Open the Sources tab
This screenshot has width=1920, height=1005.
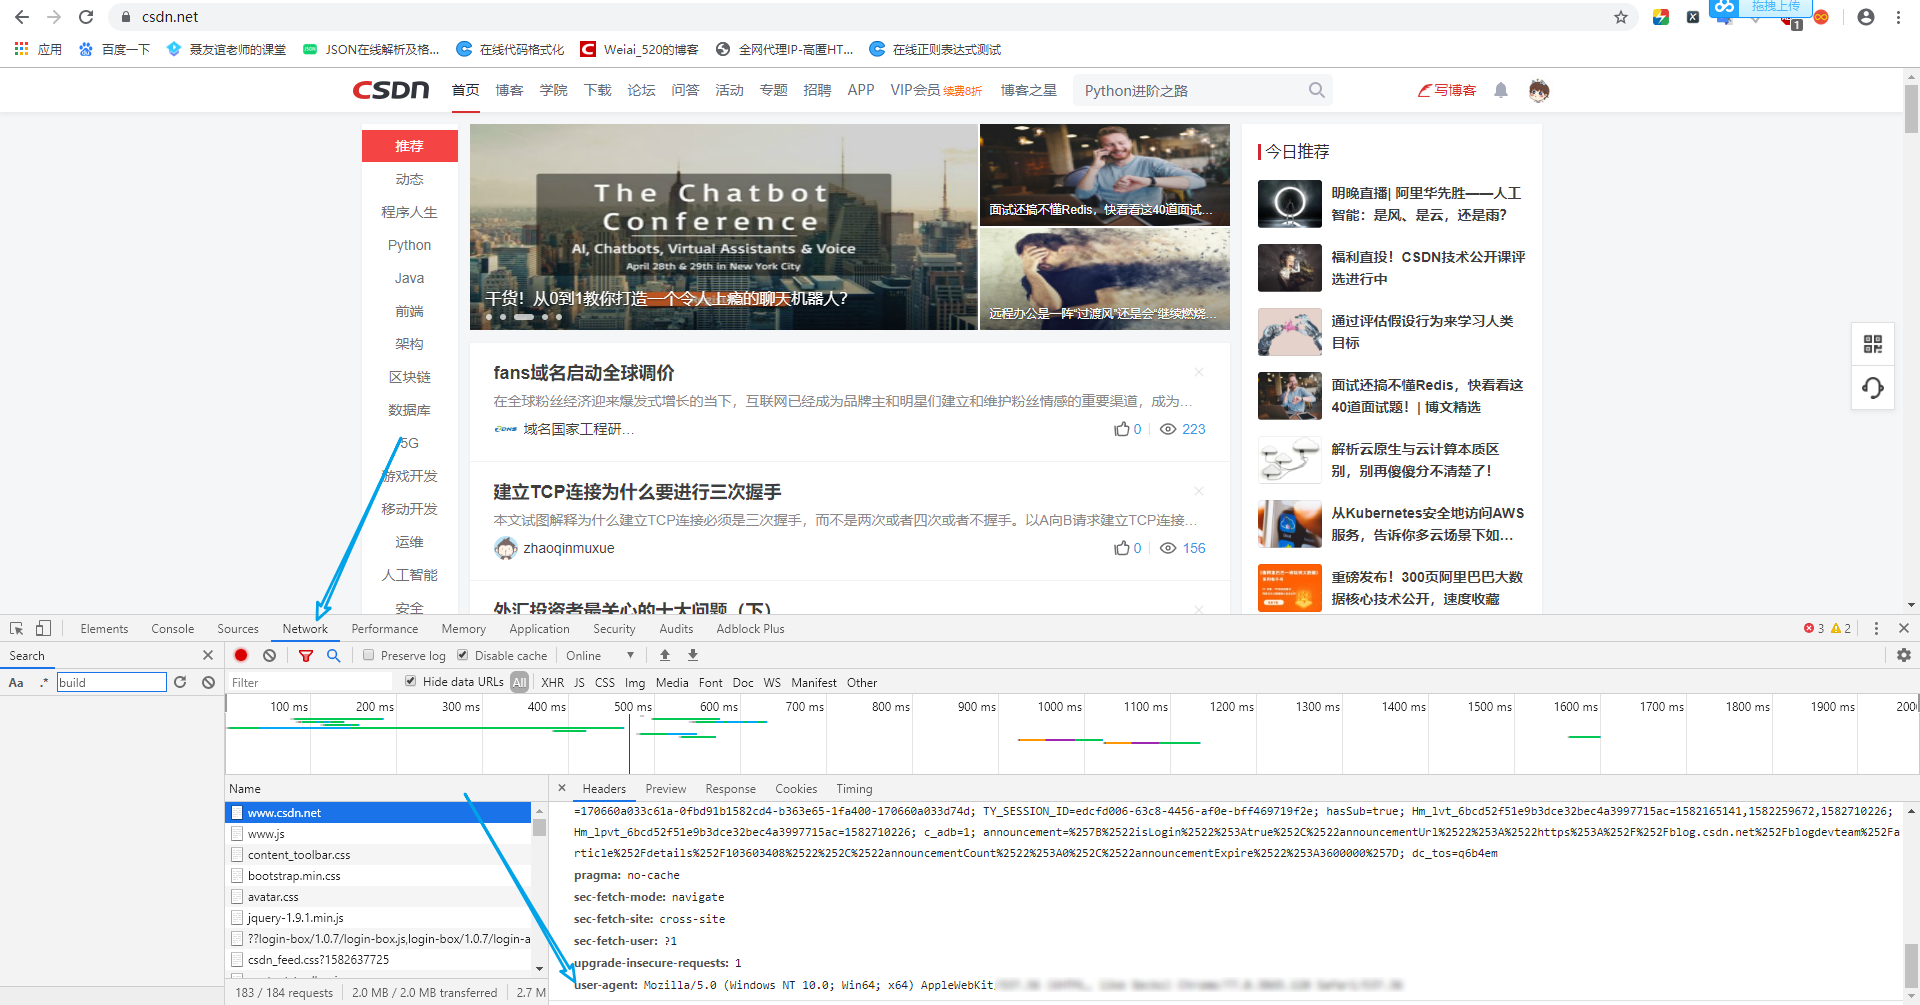238,628
